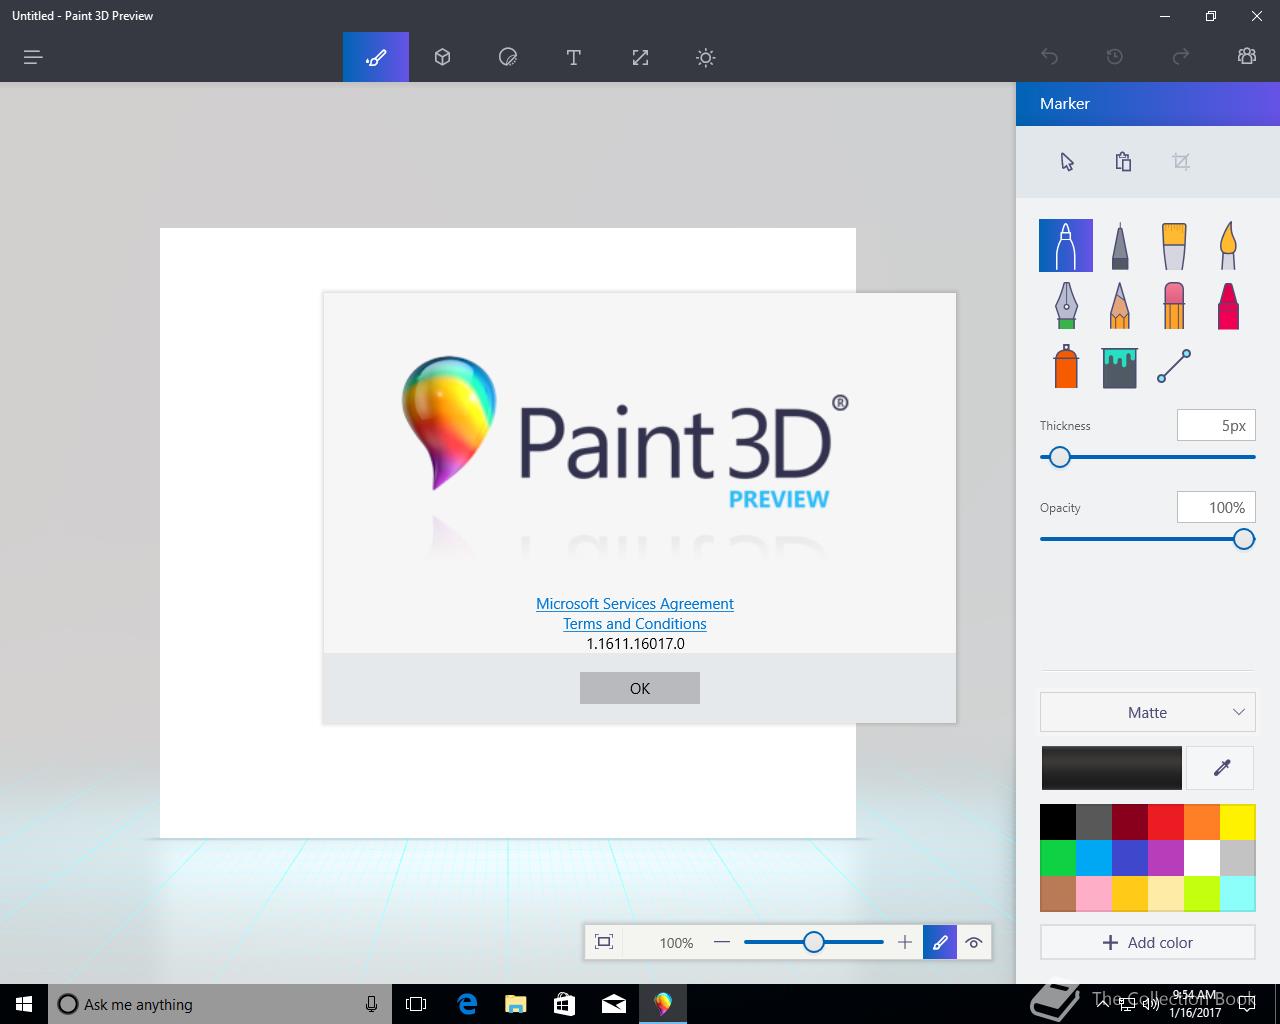Viewport: 1280px width, 1024px height.
Task: Select the Calligraphy pen tool
Action: point(1120,245)
